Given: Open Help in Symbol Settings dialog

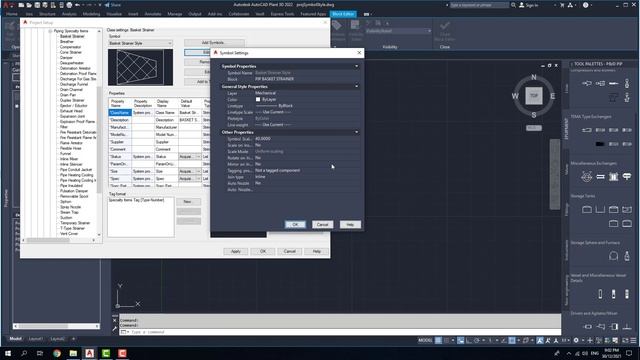Looking at the screenshot, I should 350,224.
